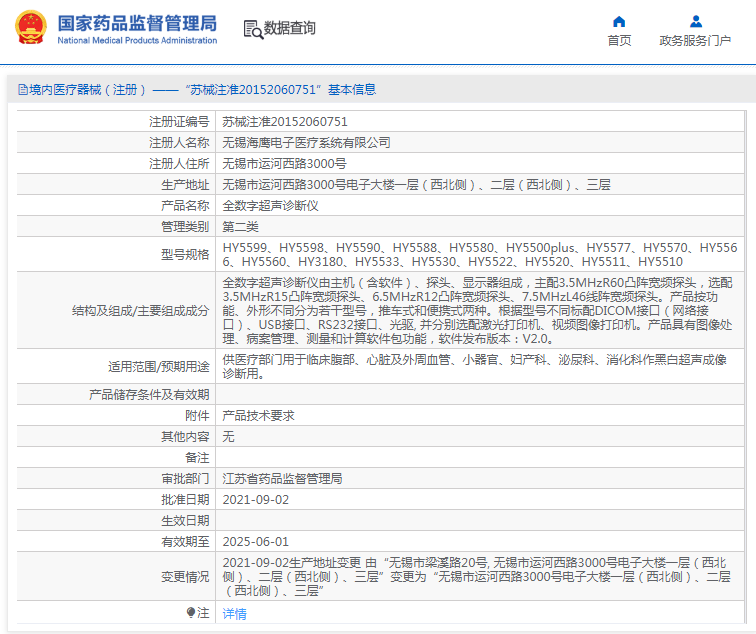Select product name 全数字超声诊断仪

[x=270, y=205]
